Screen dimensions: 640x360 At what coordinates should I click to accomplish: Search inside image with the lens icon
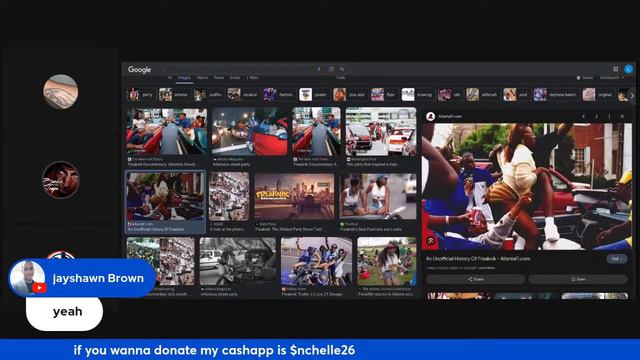(x=431, y=241)
